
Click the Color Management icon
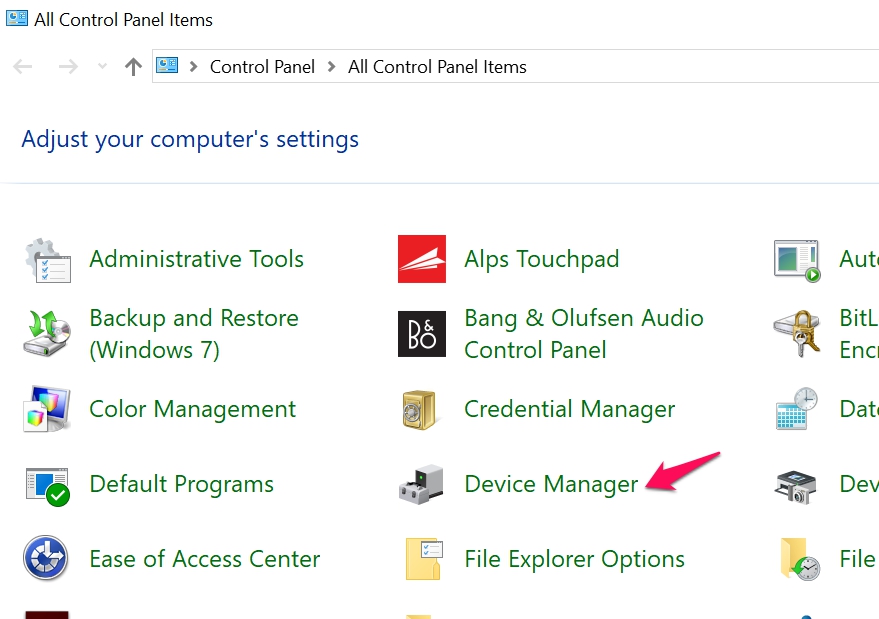pos(47,409)
